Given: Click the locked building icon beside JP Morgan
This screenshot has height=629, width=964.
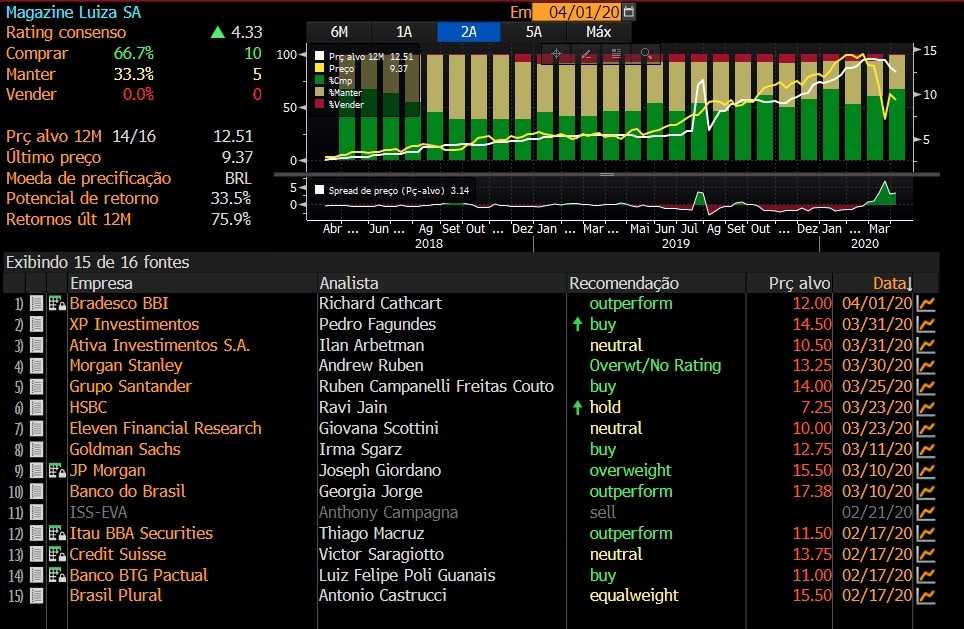Looking at the screenshot, I should [57, 470].
